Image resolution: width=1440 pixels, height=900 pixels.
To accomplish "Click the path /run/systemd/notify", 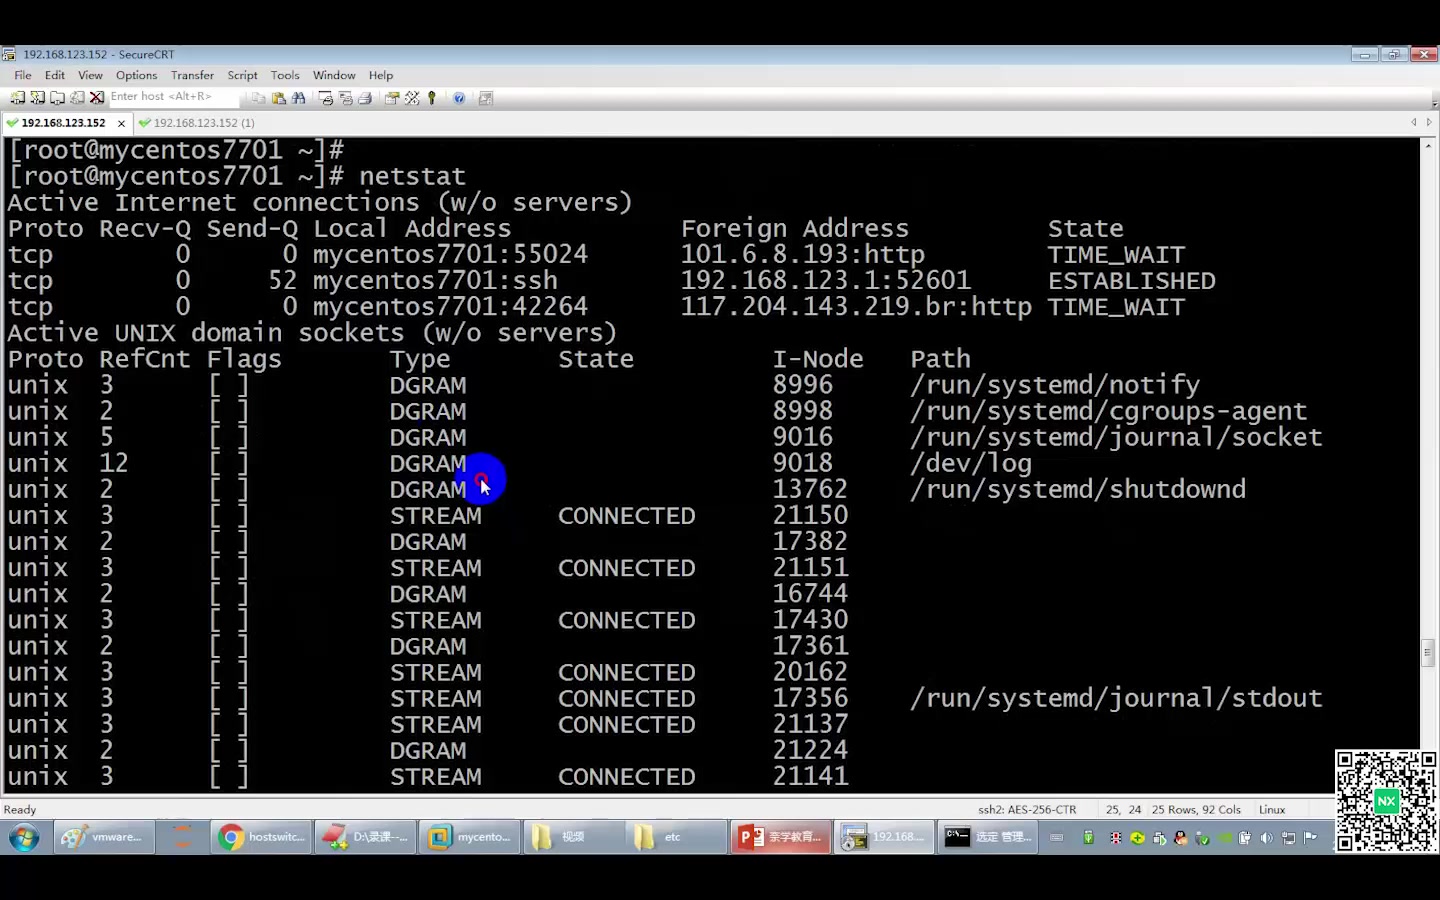I will (1055, 386).
